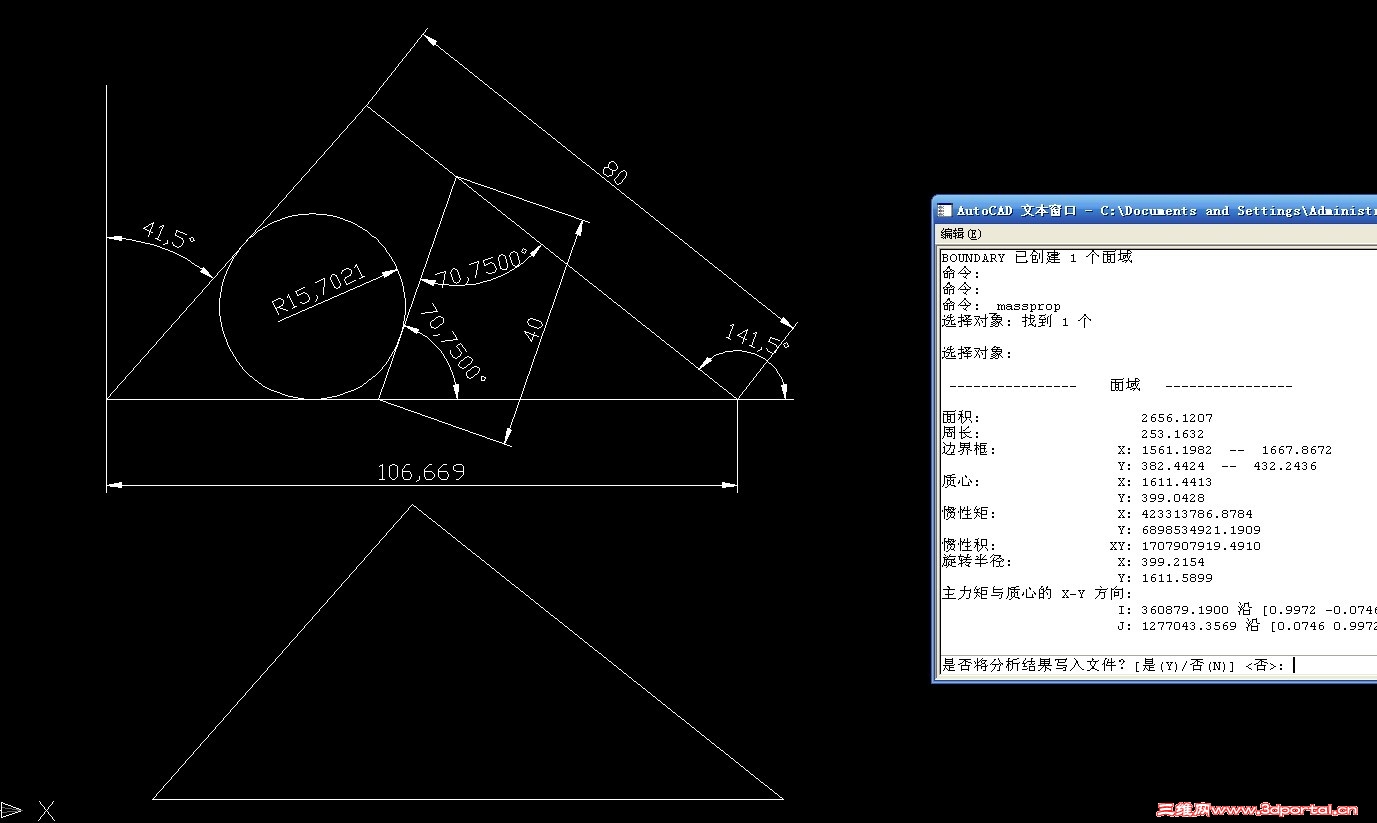This screenshot has width=1377, height=823.
Task: Select the perimeter value 253.1632
Action: click(x=1172, y=434)
